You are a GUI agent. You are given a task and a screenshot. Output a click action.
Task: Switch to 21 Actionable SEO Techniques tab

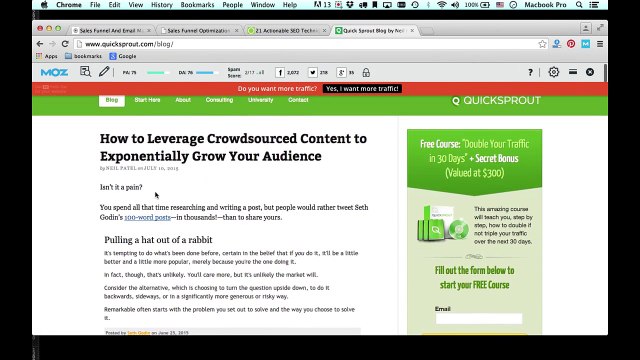(x=286, y=31)
